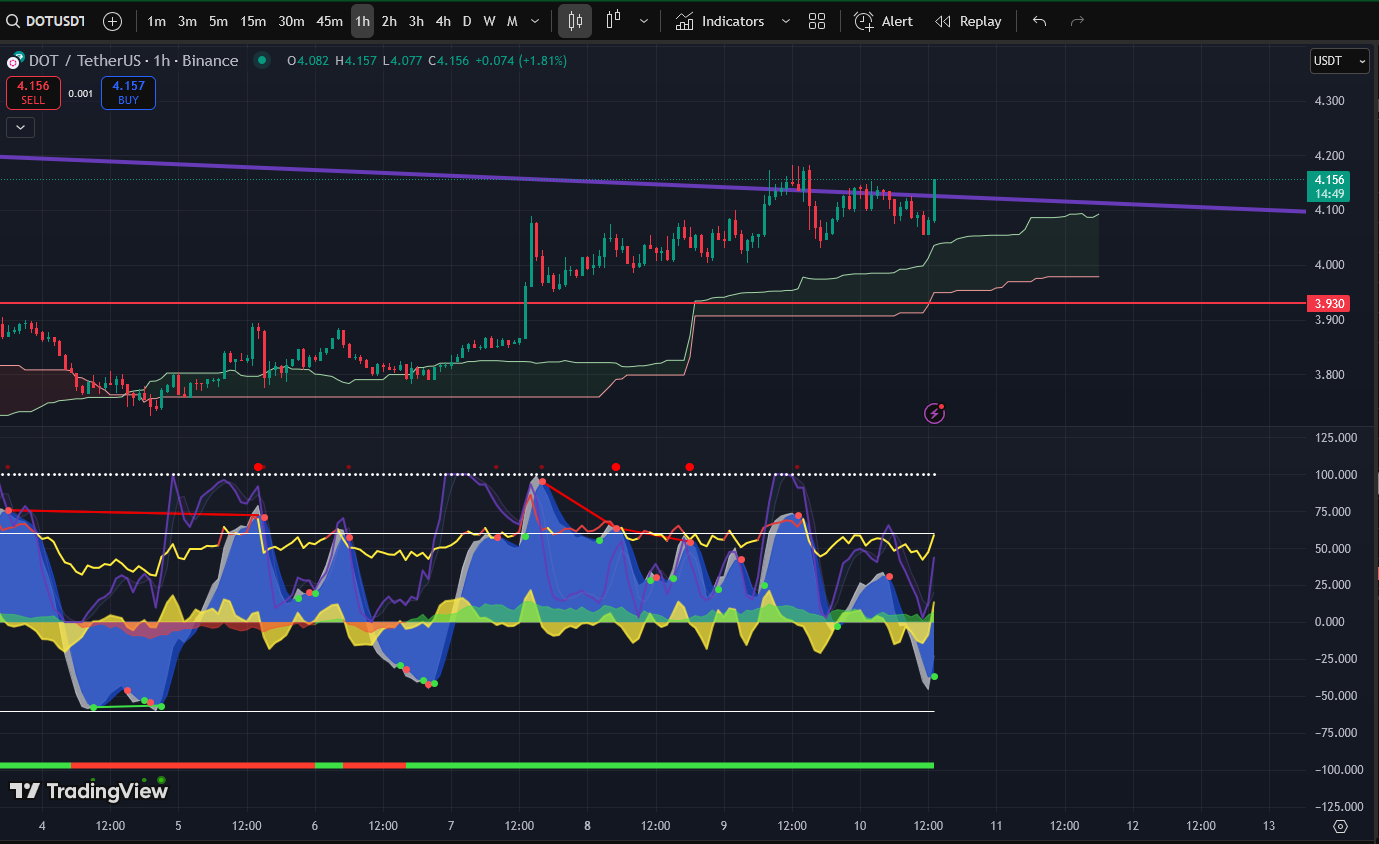Open chart settings gear icon
This screenshot has width=1379, height=844.
(1341, 826)
